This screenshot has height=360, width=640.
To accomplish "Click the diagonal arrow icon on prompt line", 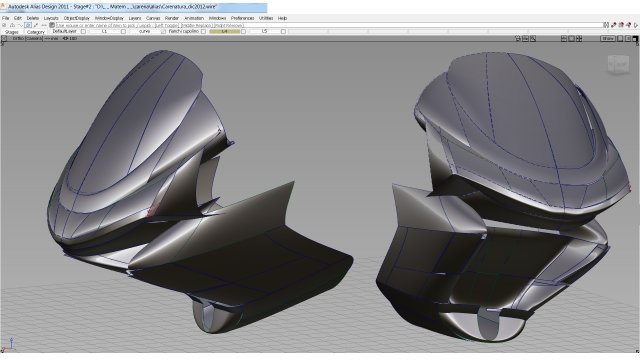I will coord(36,25).
